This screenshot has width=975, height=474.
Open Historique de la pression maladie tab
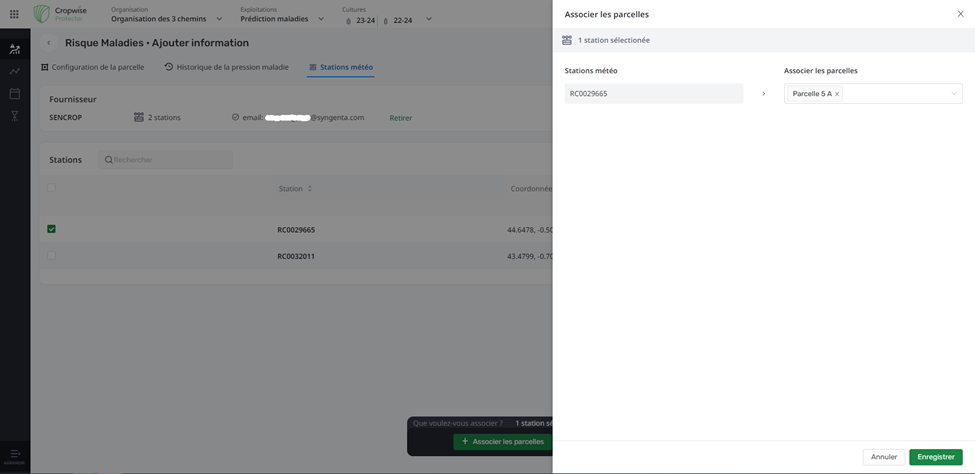[x=227, y=67]
